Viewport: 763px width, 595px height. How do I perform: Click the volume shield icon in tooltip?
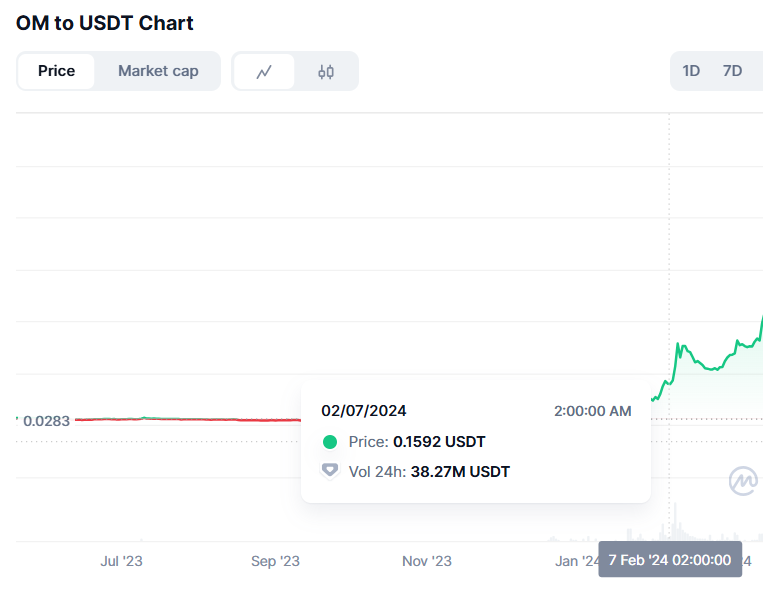(x=330, y=470)
